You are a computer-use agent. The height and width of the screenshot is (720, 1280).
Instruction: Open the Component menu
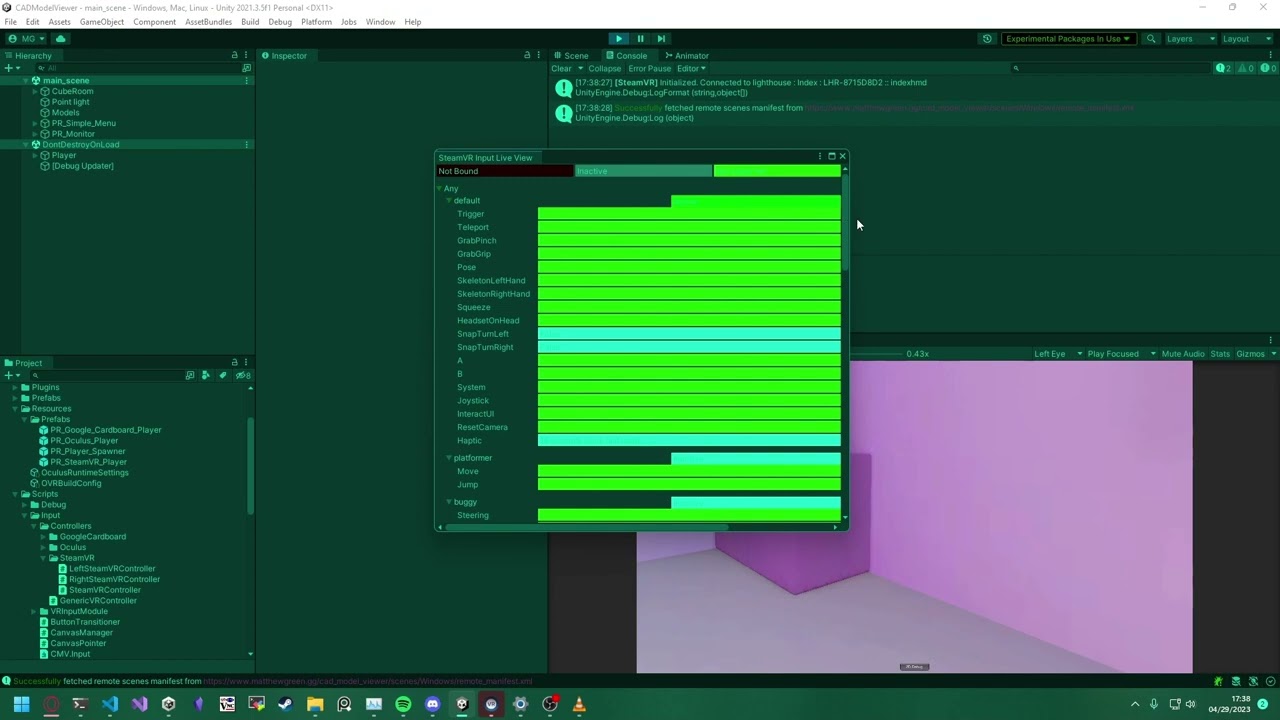coord(154,22)
